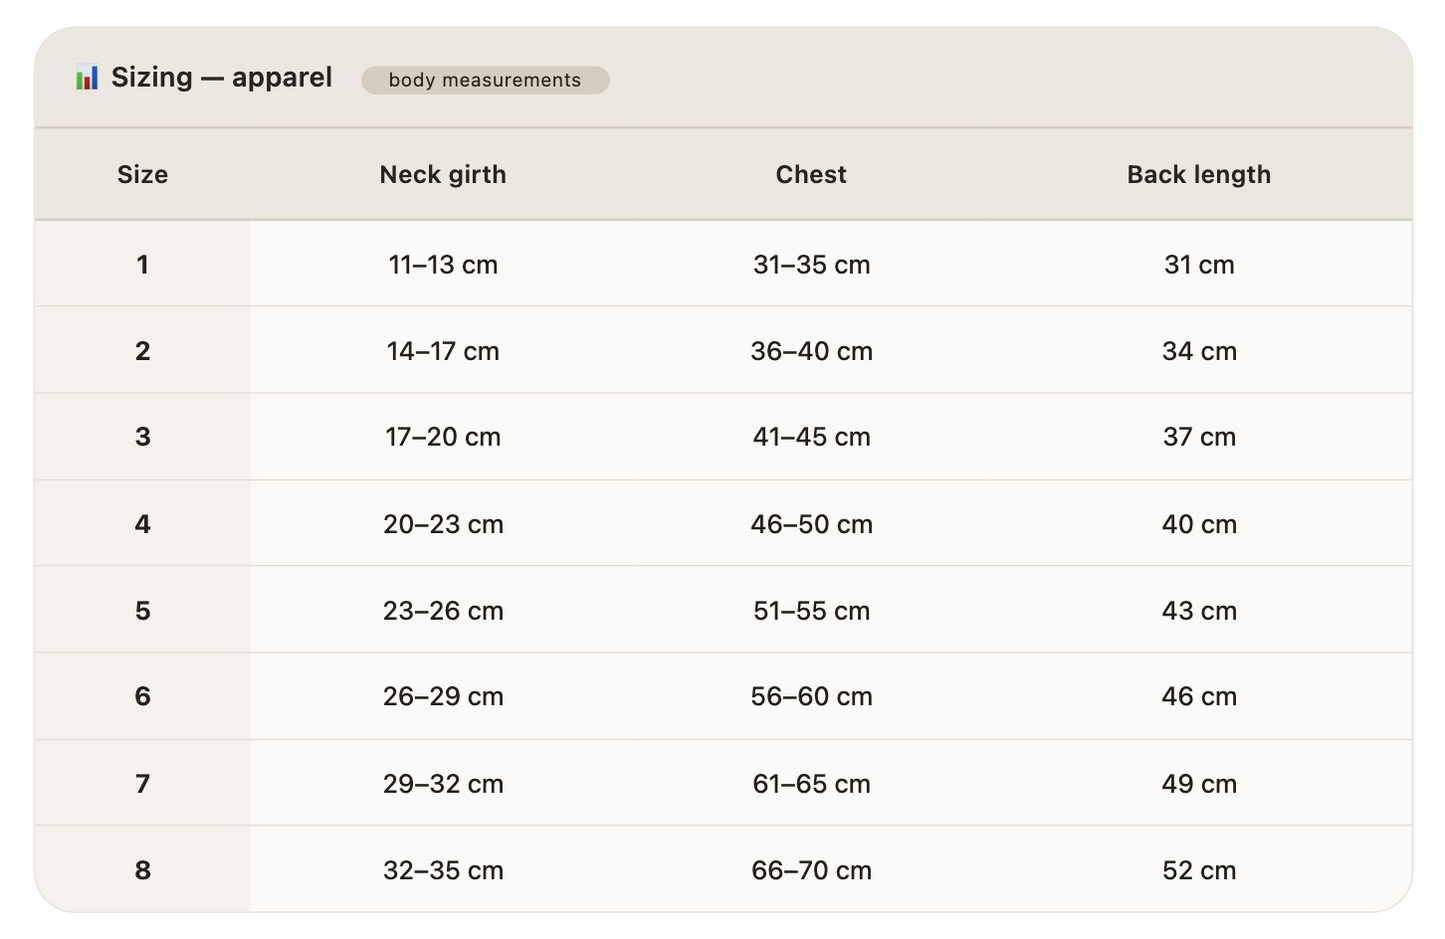1445x939 pixels.
Task: Select the Neck girth column header
Action: pyautogui.click(x=443, y=174)
